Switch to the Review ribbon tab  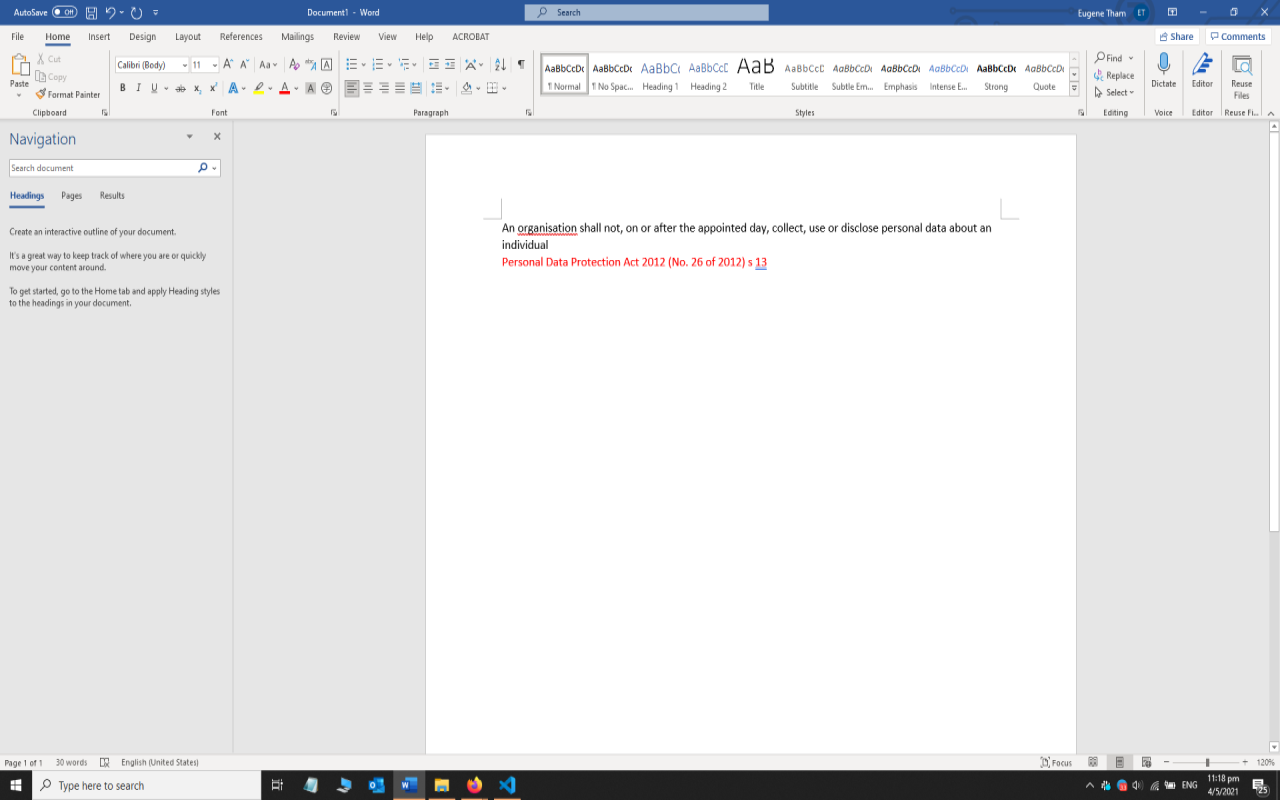click(x=346, y=36)
